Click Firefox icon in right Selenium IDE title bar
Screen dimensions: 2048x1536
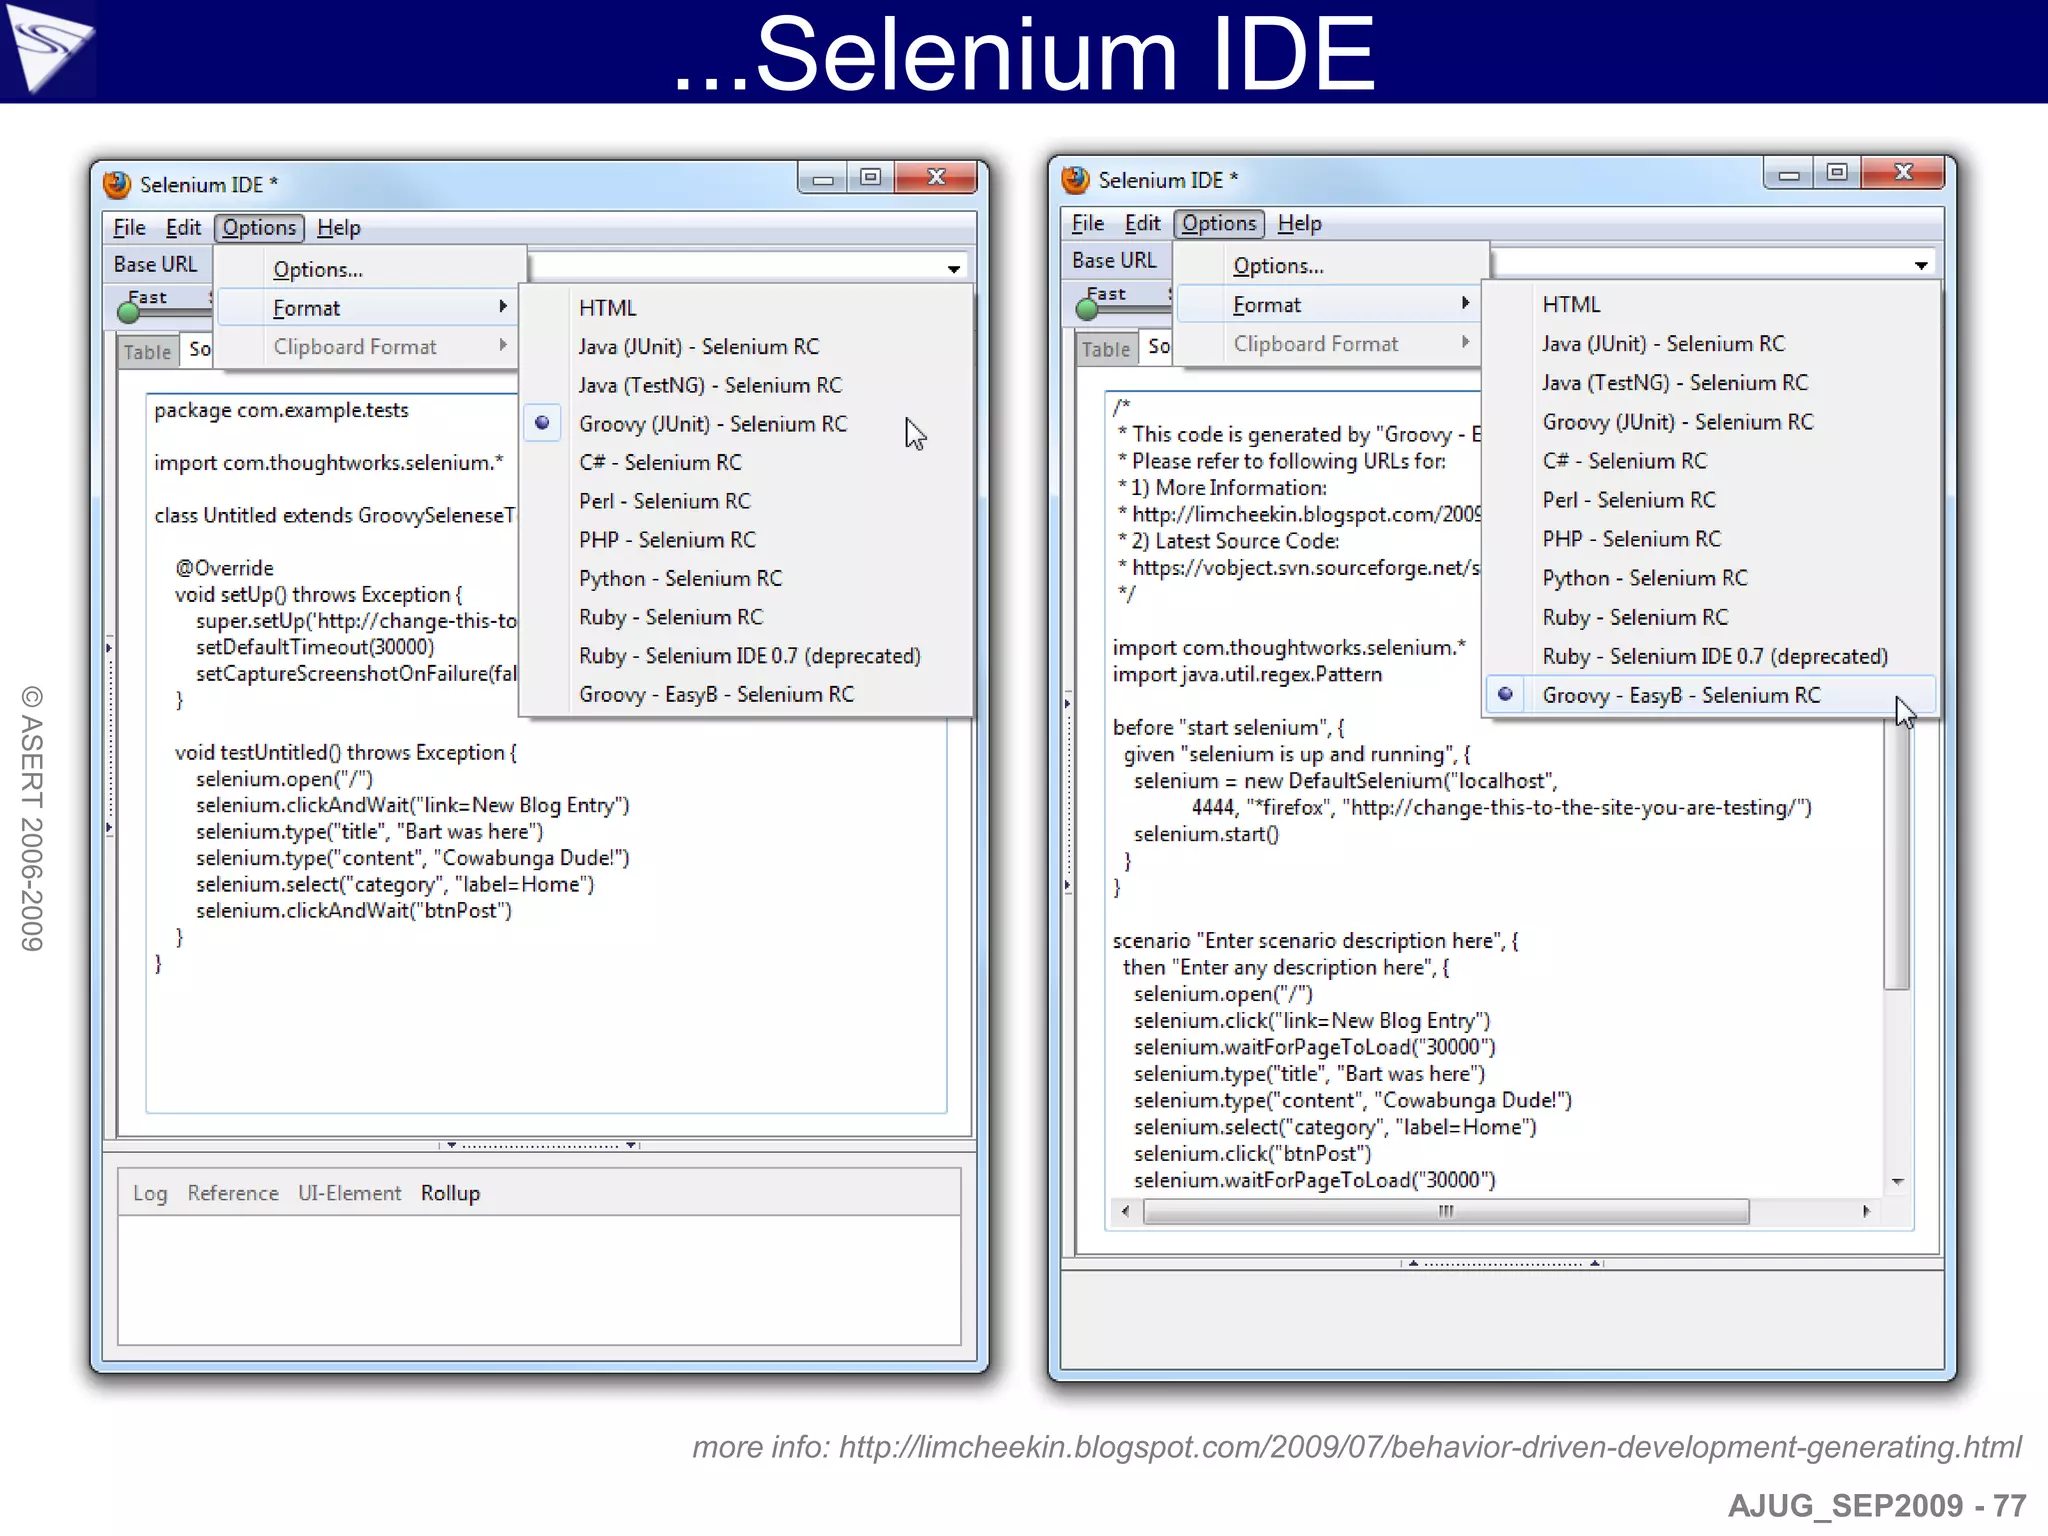pos(1076,180)
